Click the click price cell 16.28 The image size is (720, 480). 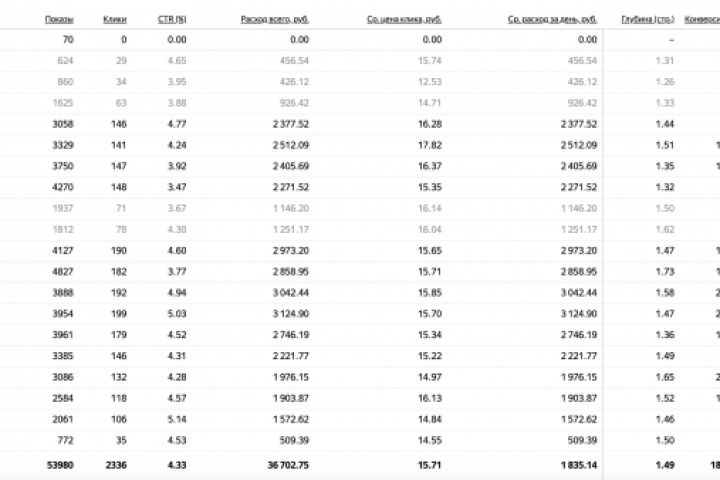click(430, 124)
